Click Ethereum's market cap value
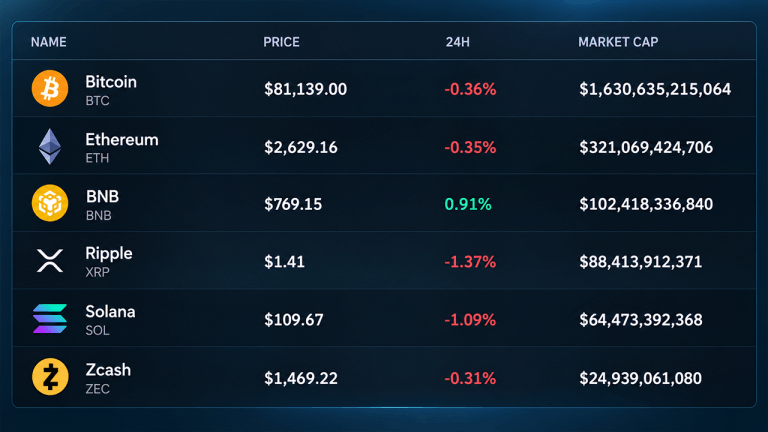Image resolution: width=768 pixels, height=432 pixels. pyautogui.click(x=646, y=147)
